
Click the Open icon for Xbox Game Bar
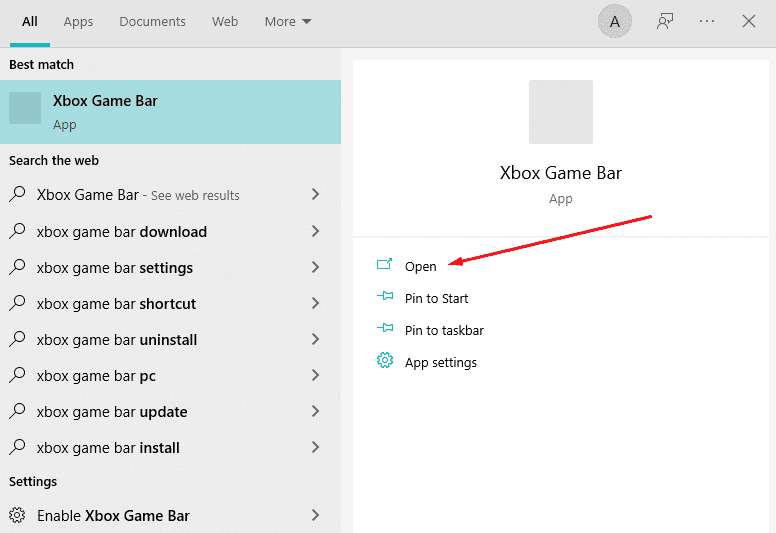coord(385,264)
